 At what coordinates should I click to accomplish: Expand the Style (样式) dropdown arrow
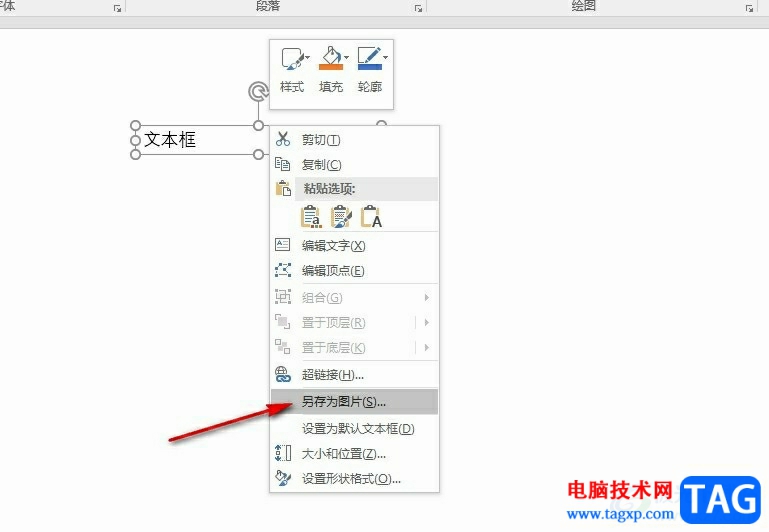click(308, 58)
